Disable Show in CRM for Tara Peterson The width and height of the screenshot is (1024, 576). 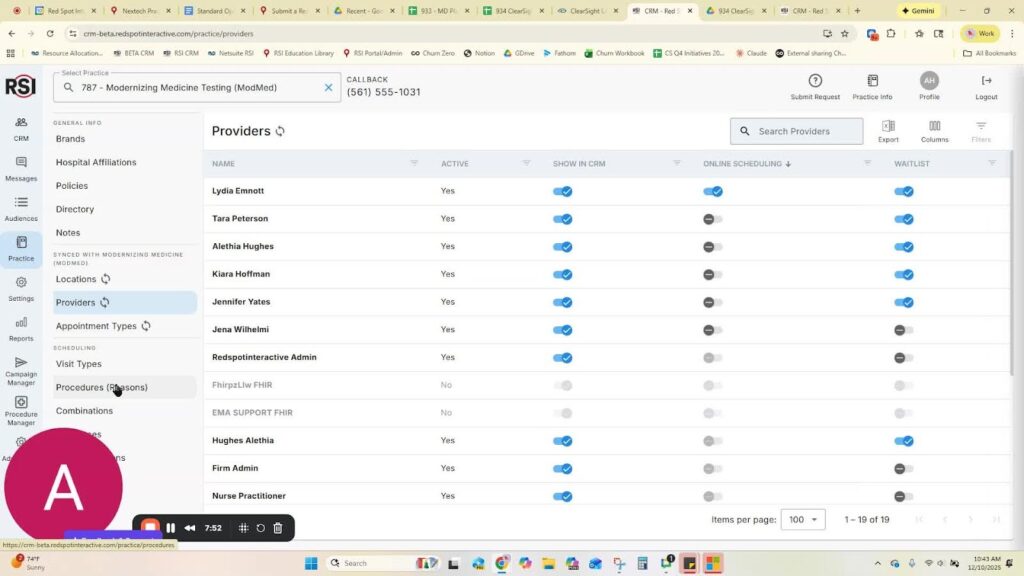[563, 219]
